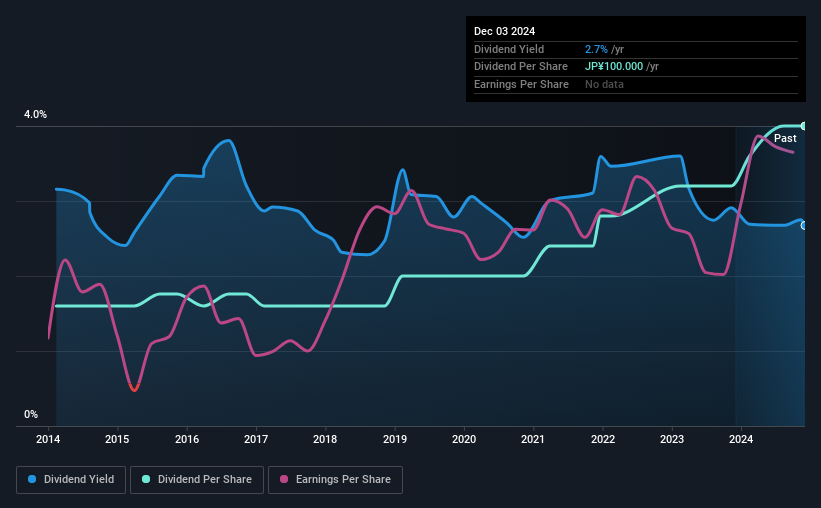Click the 'No data' earnings value
Screen dimensions: 821x508
point(604,84)
